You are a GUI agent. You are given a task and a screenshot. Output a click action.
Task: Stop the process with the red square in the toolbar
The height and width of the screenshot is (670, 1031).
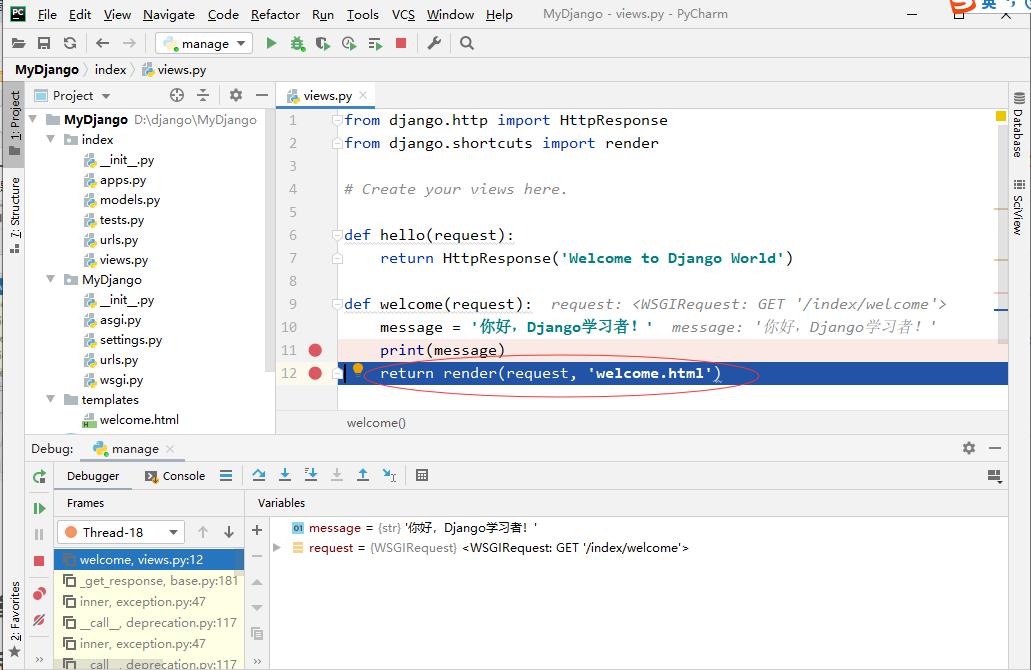click(401, 43)
